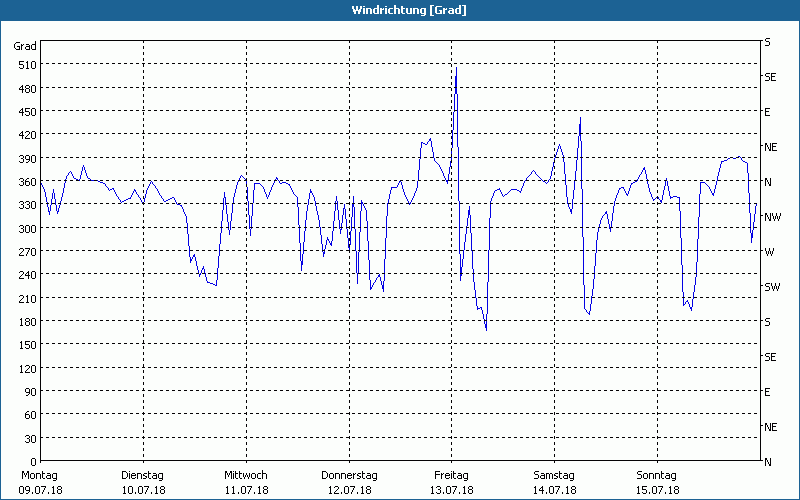Select the 120 degree axis label
800x500 pixels.
point(28,368)
